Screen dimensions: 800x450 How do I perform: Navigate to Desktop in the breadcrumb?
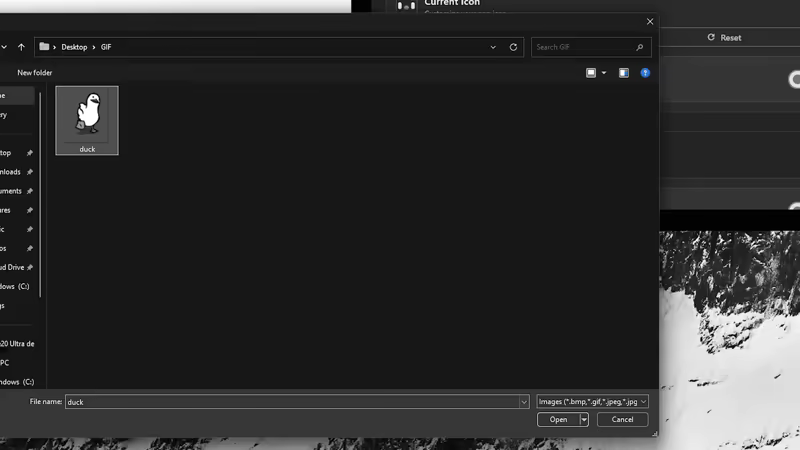[x=74, y=47]
